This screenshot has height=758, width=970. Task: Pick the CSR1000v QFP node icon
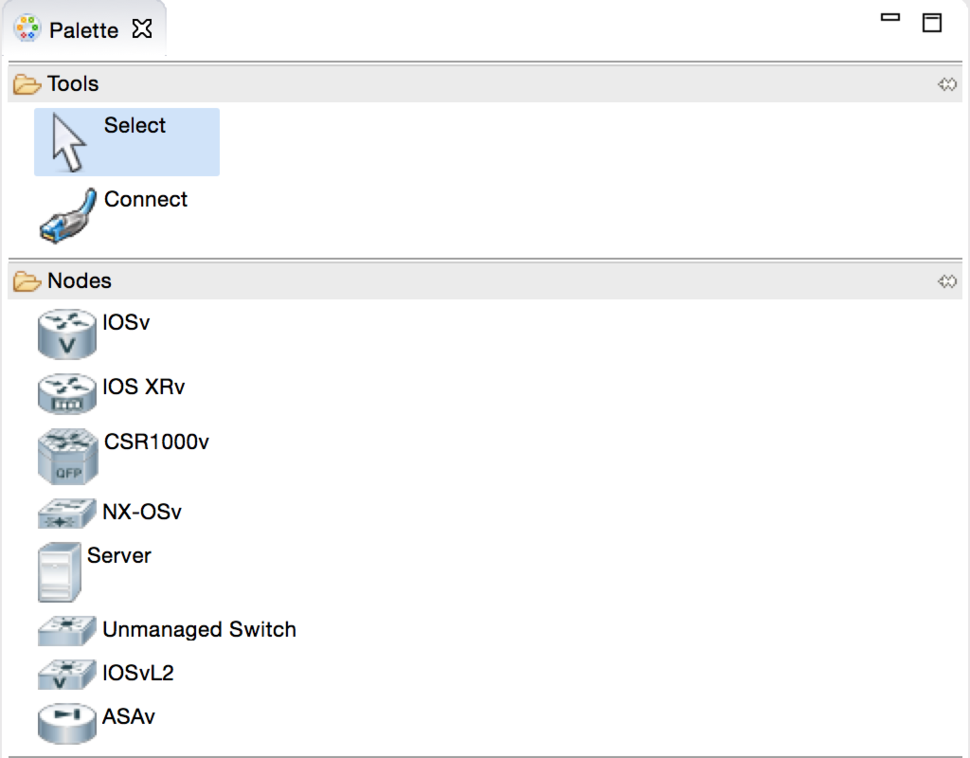(x=67, y=457)
